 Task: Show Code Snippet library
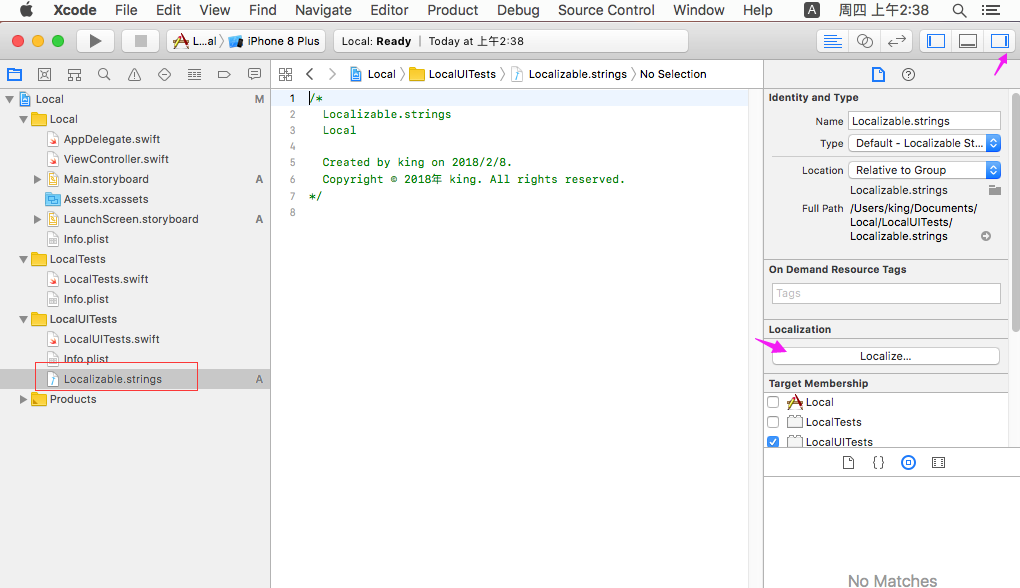tap(878, 462)
